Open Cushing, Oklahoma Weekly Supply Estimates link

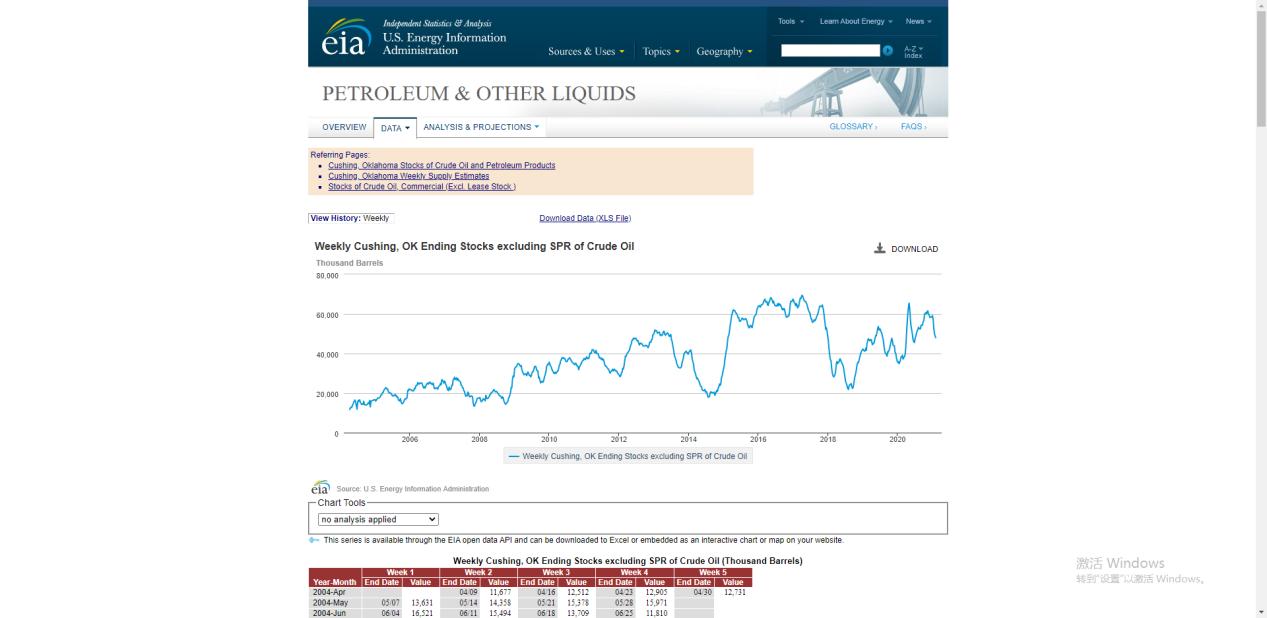[x=408, y=176]
